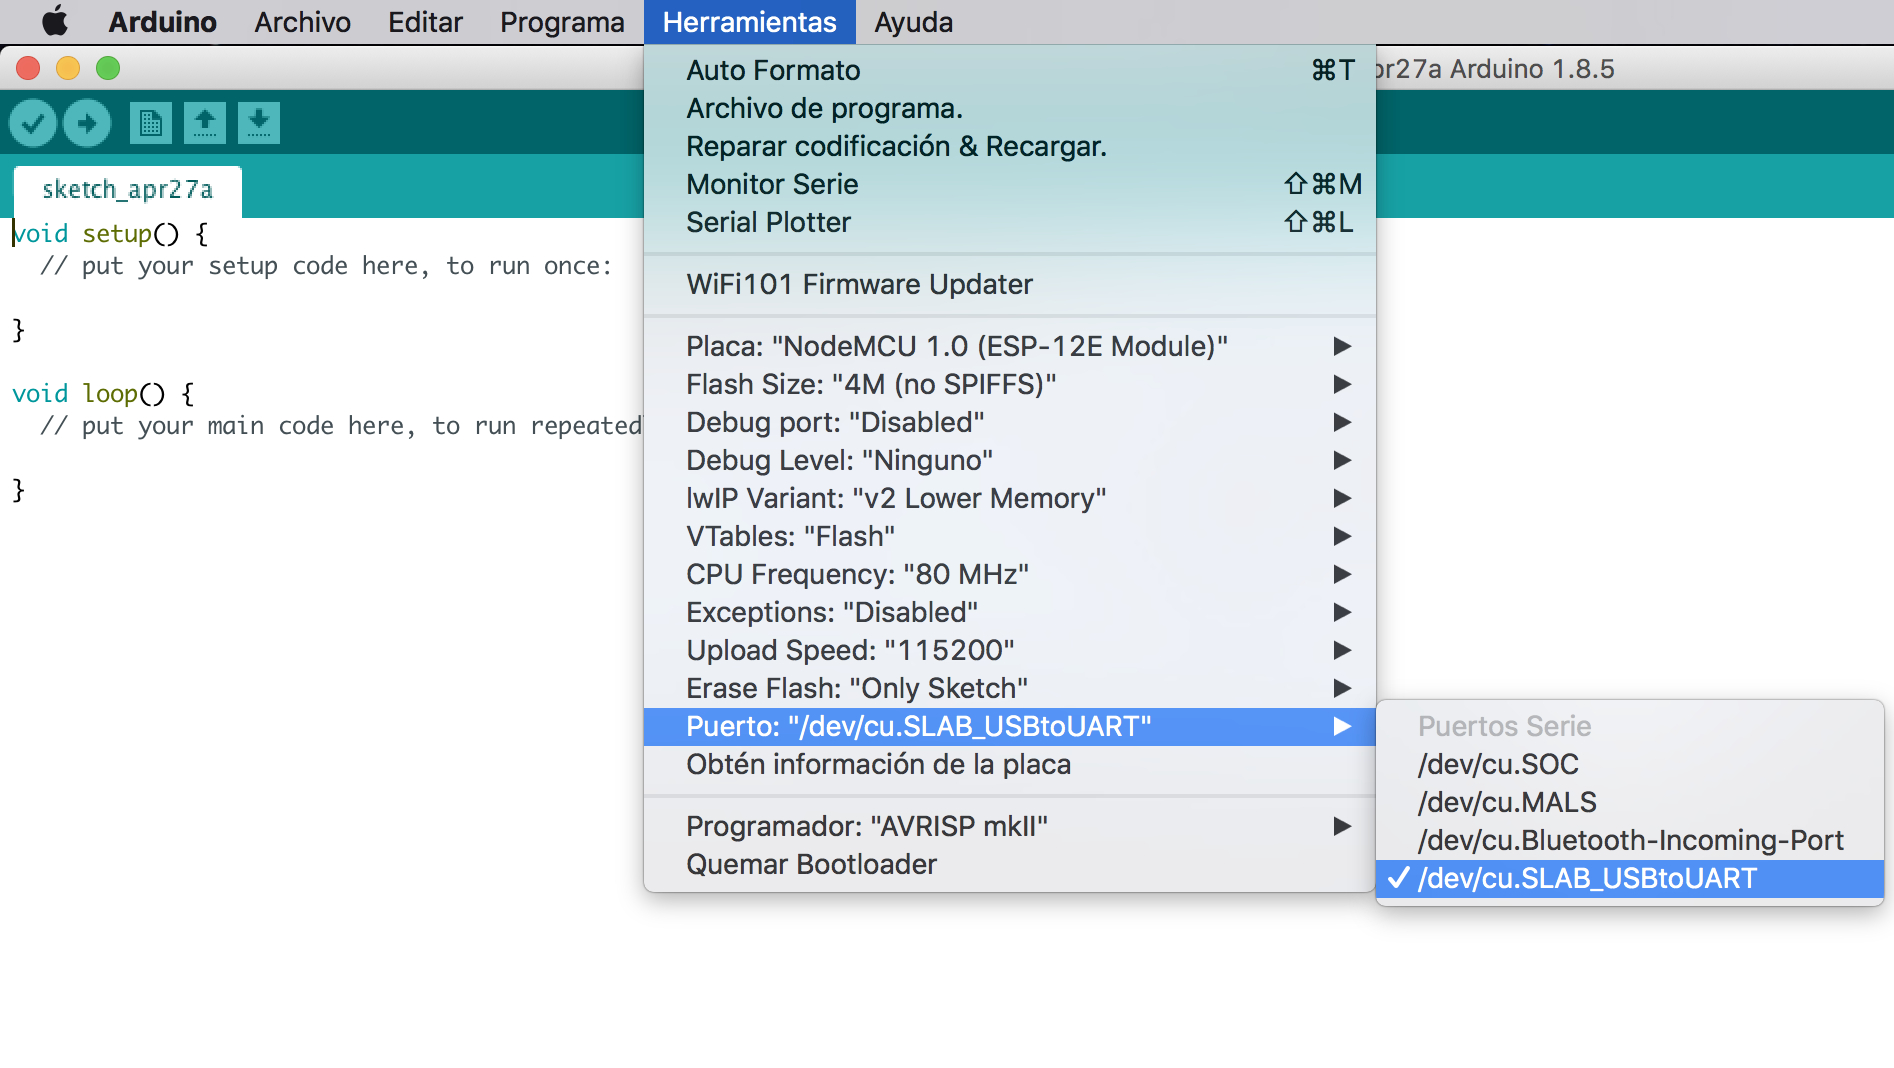Click the New sketch document icon
Viewport: 1894px width, 1068px height.
pyautogui.click(x=151, y=123)
